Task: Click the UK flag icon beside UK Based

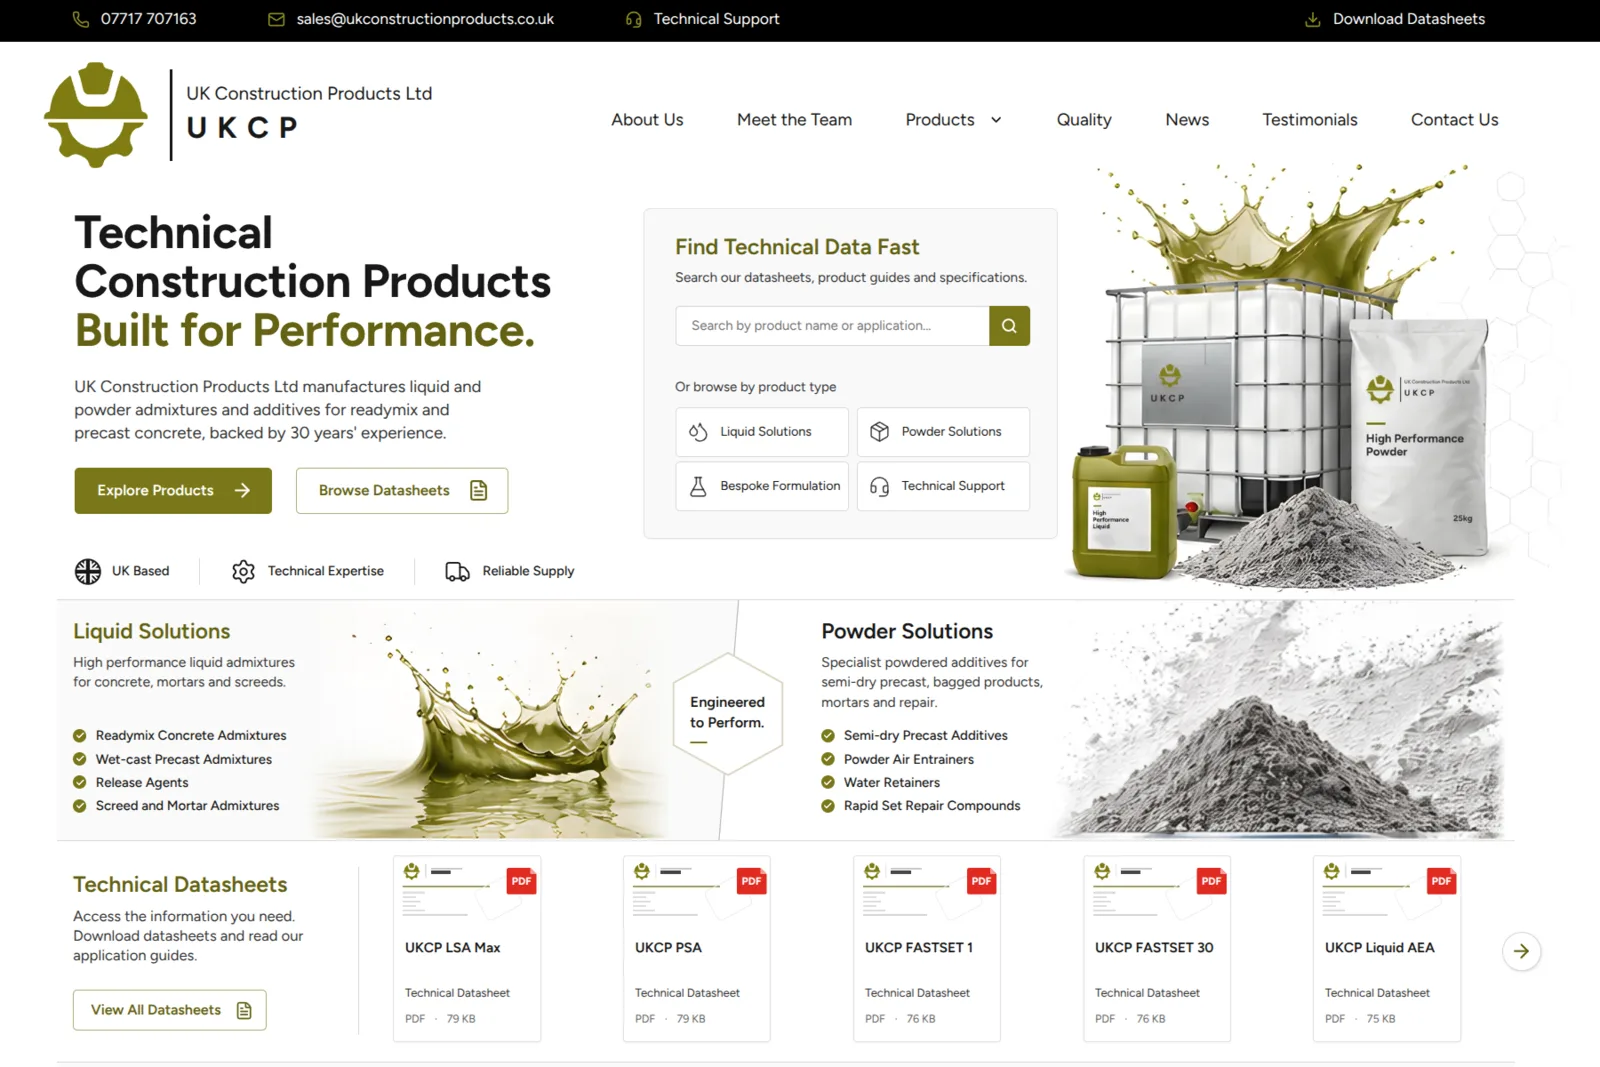Action: [88, 571]
